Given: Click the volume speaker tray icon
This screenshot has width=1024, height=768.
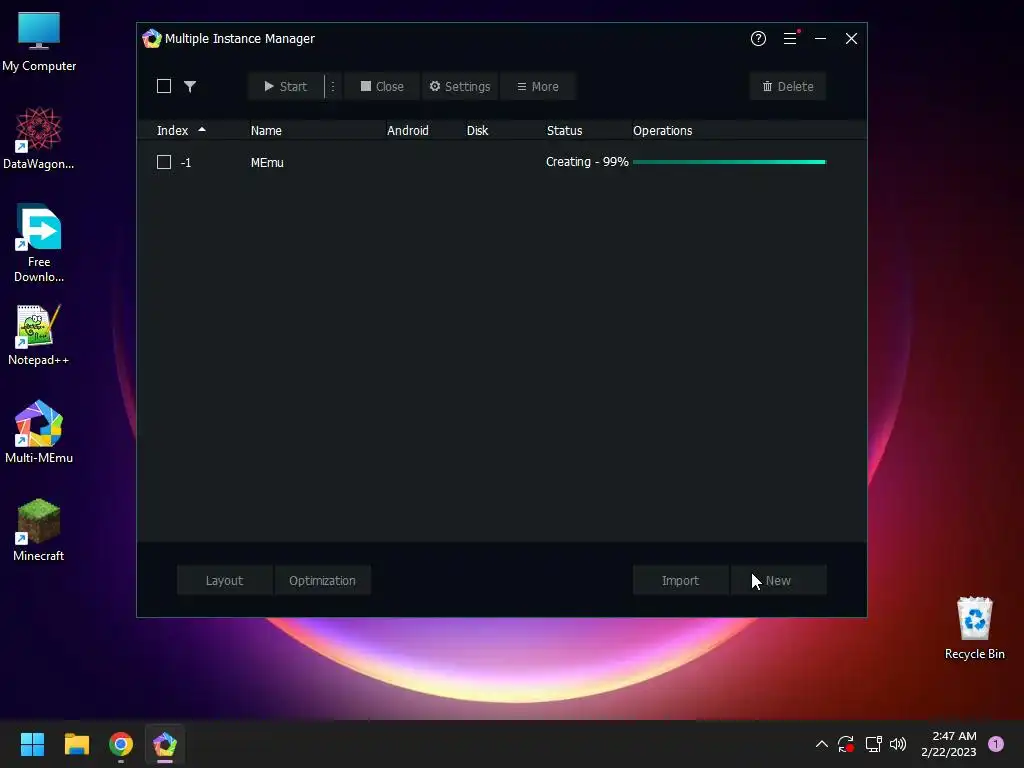Looking at the screenshot, I should [x=898, y=744].
